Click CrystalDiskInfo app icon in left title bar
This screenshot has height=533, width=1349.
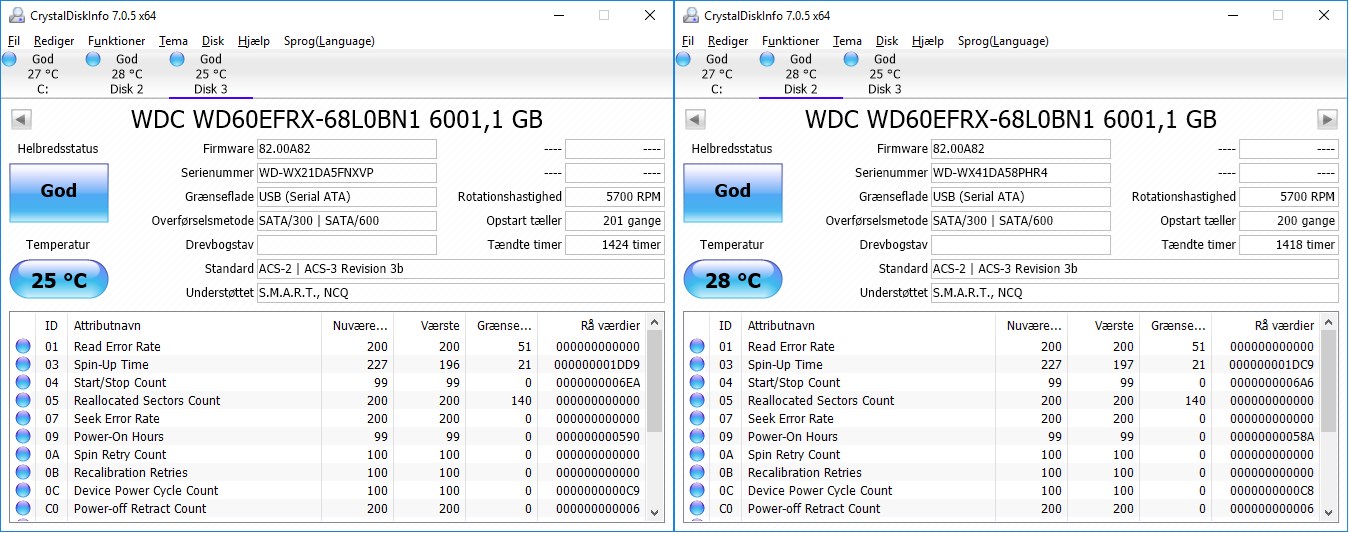15,15
